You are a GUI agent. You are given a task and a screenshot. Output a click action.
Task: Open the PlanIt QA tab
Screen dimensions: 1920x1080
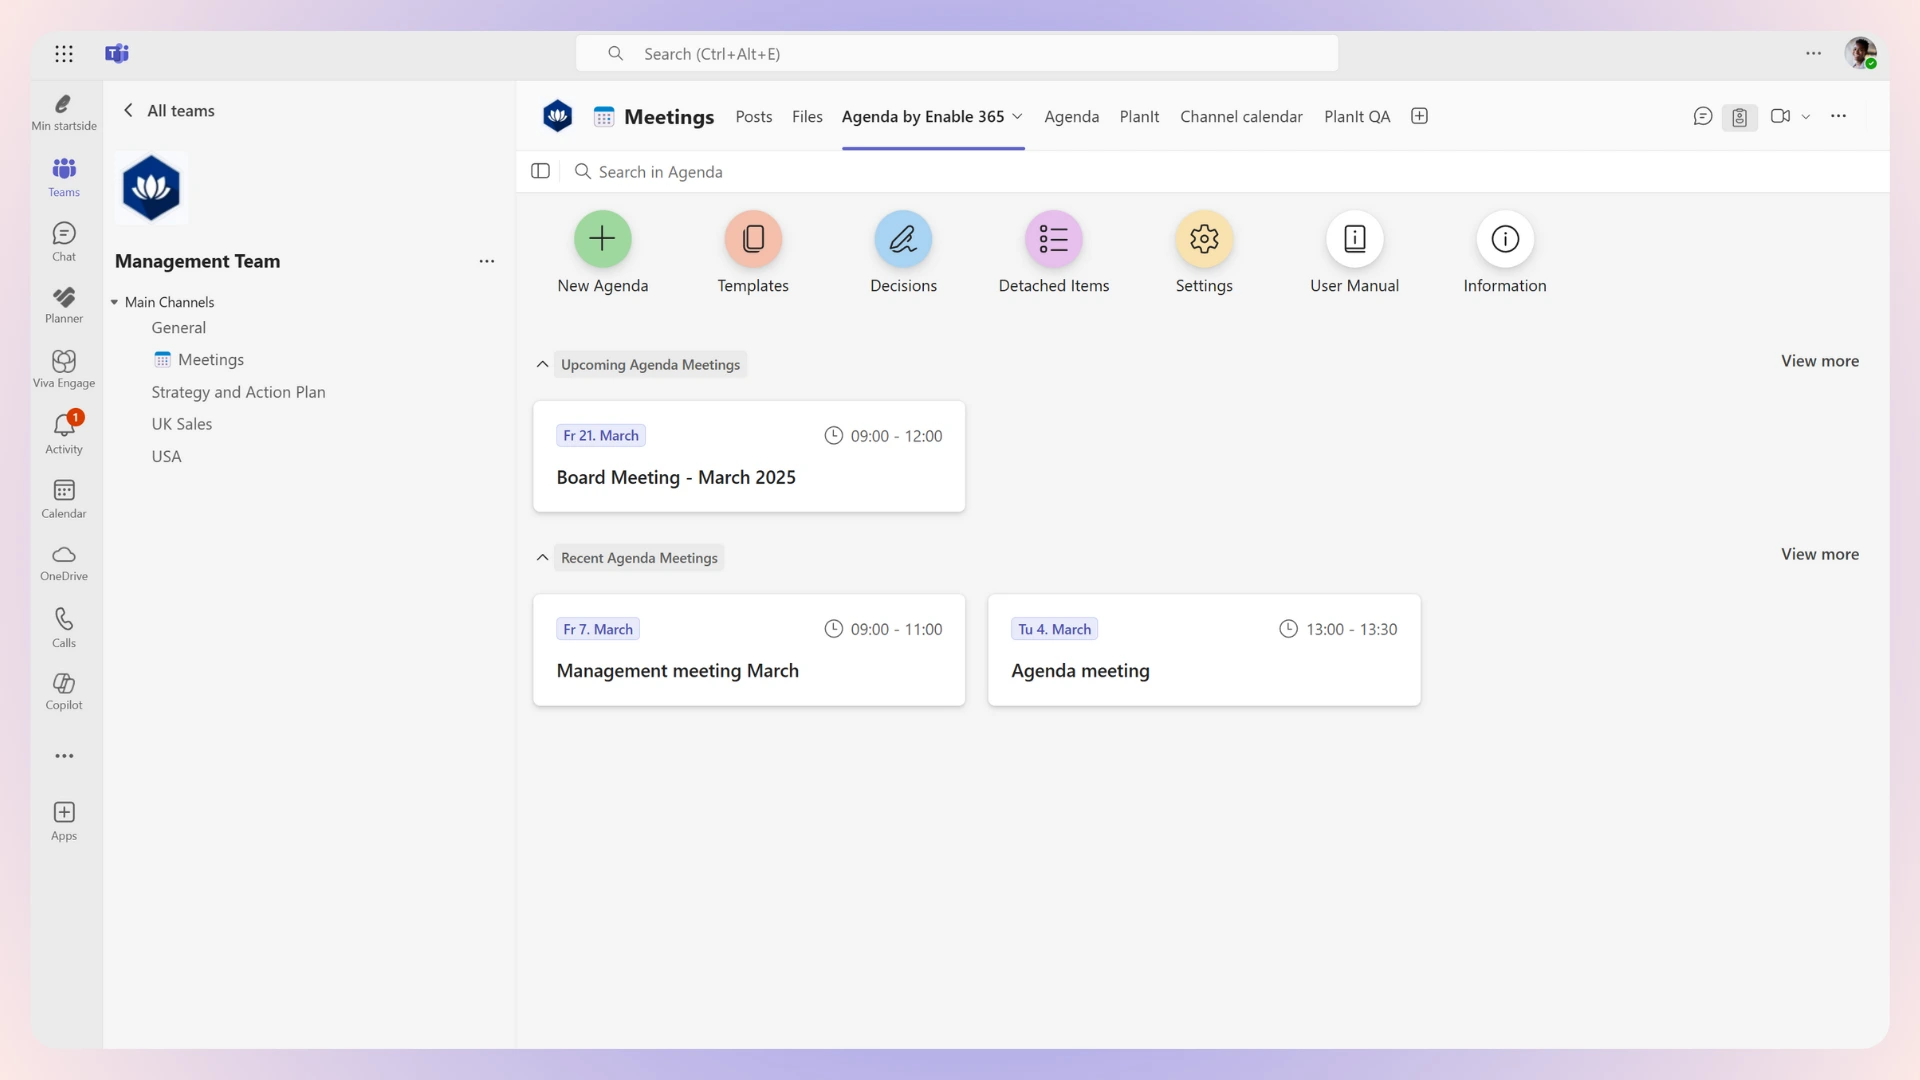(1356, 116)
